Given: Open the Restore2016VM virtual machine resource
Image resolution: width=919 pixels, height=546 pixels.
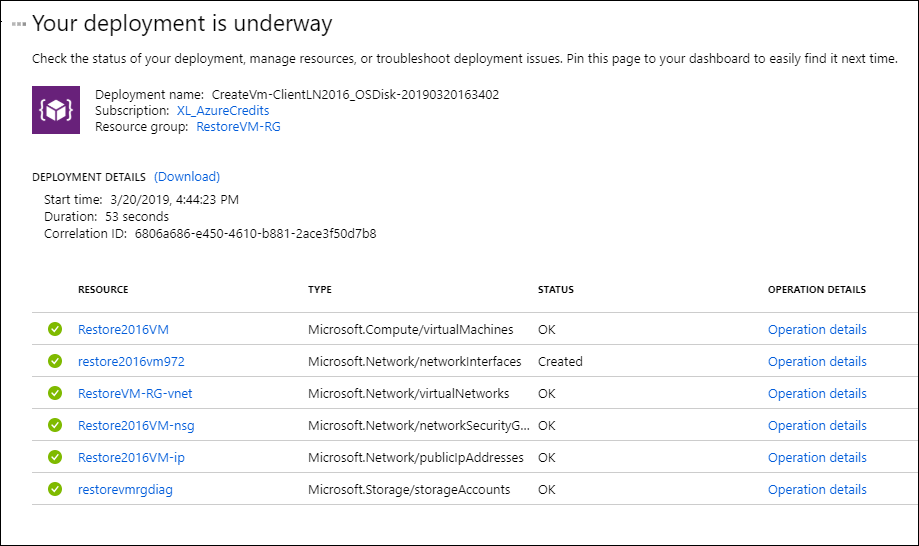Looking at the screenshot, I should click(x=123, y=330).
